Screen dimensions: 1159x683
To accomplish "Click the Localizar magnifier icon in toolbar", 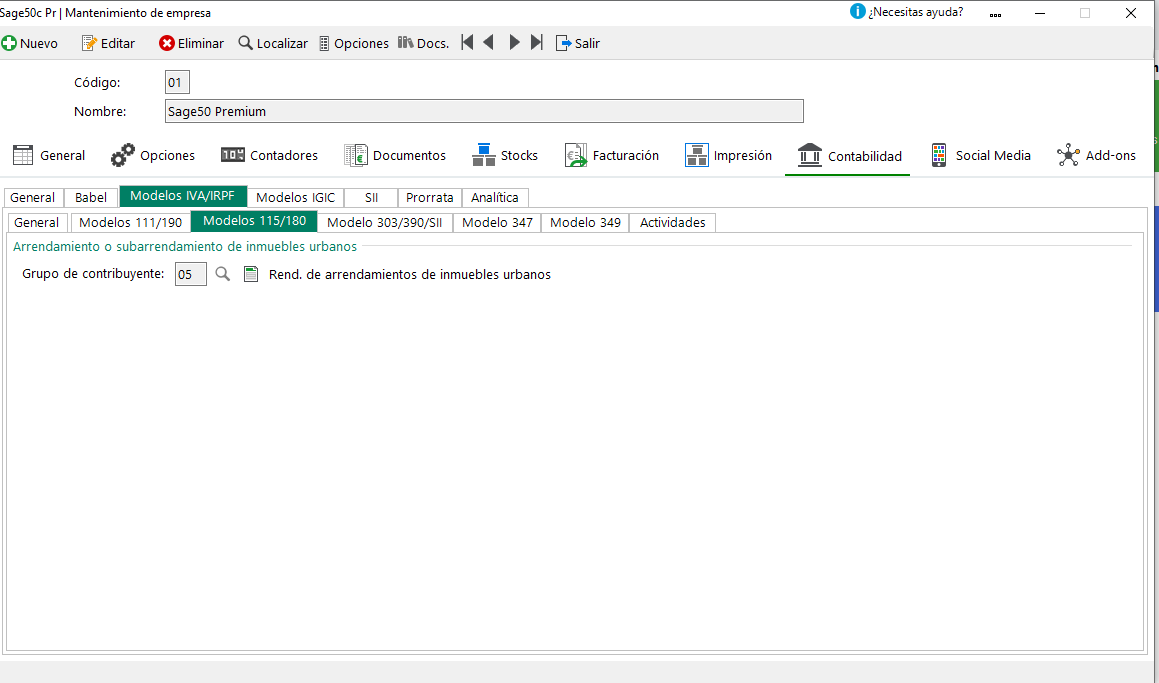I will click(245, 44).
